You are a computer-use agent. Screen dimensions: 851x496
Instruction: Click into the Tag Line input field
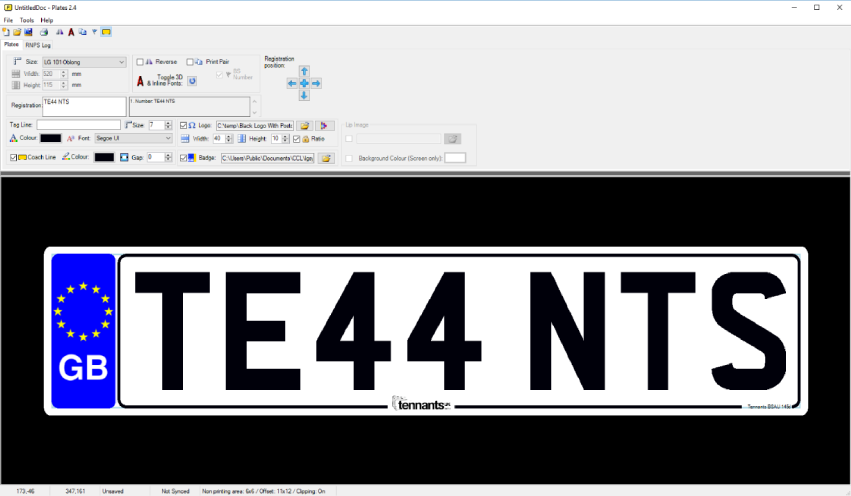pos(79,125)
